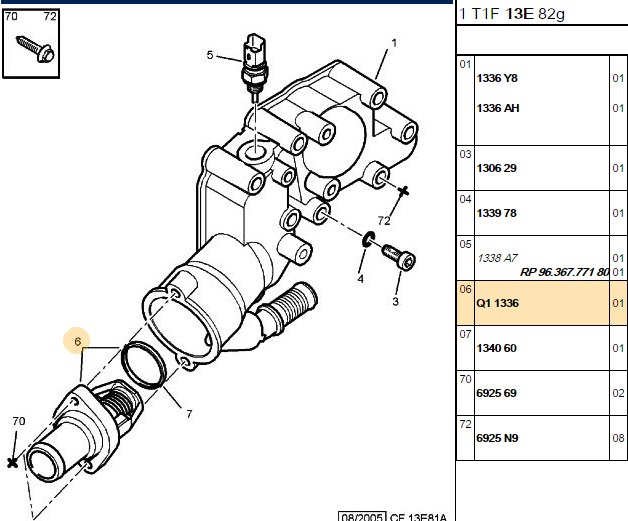The height and width of the screenshot is (521, 628).
Task: Click the cross marker near callout 72
Action: [x=404, y=191]
